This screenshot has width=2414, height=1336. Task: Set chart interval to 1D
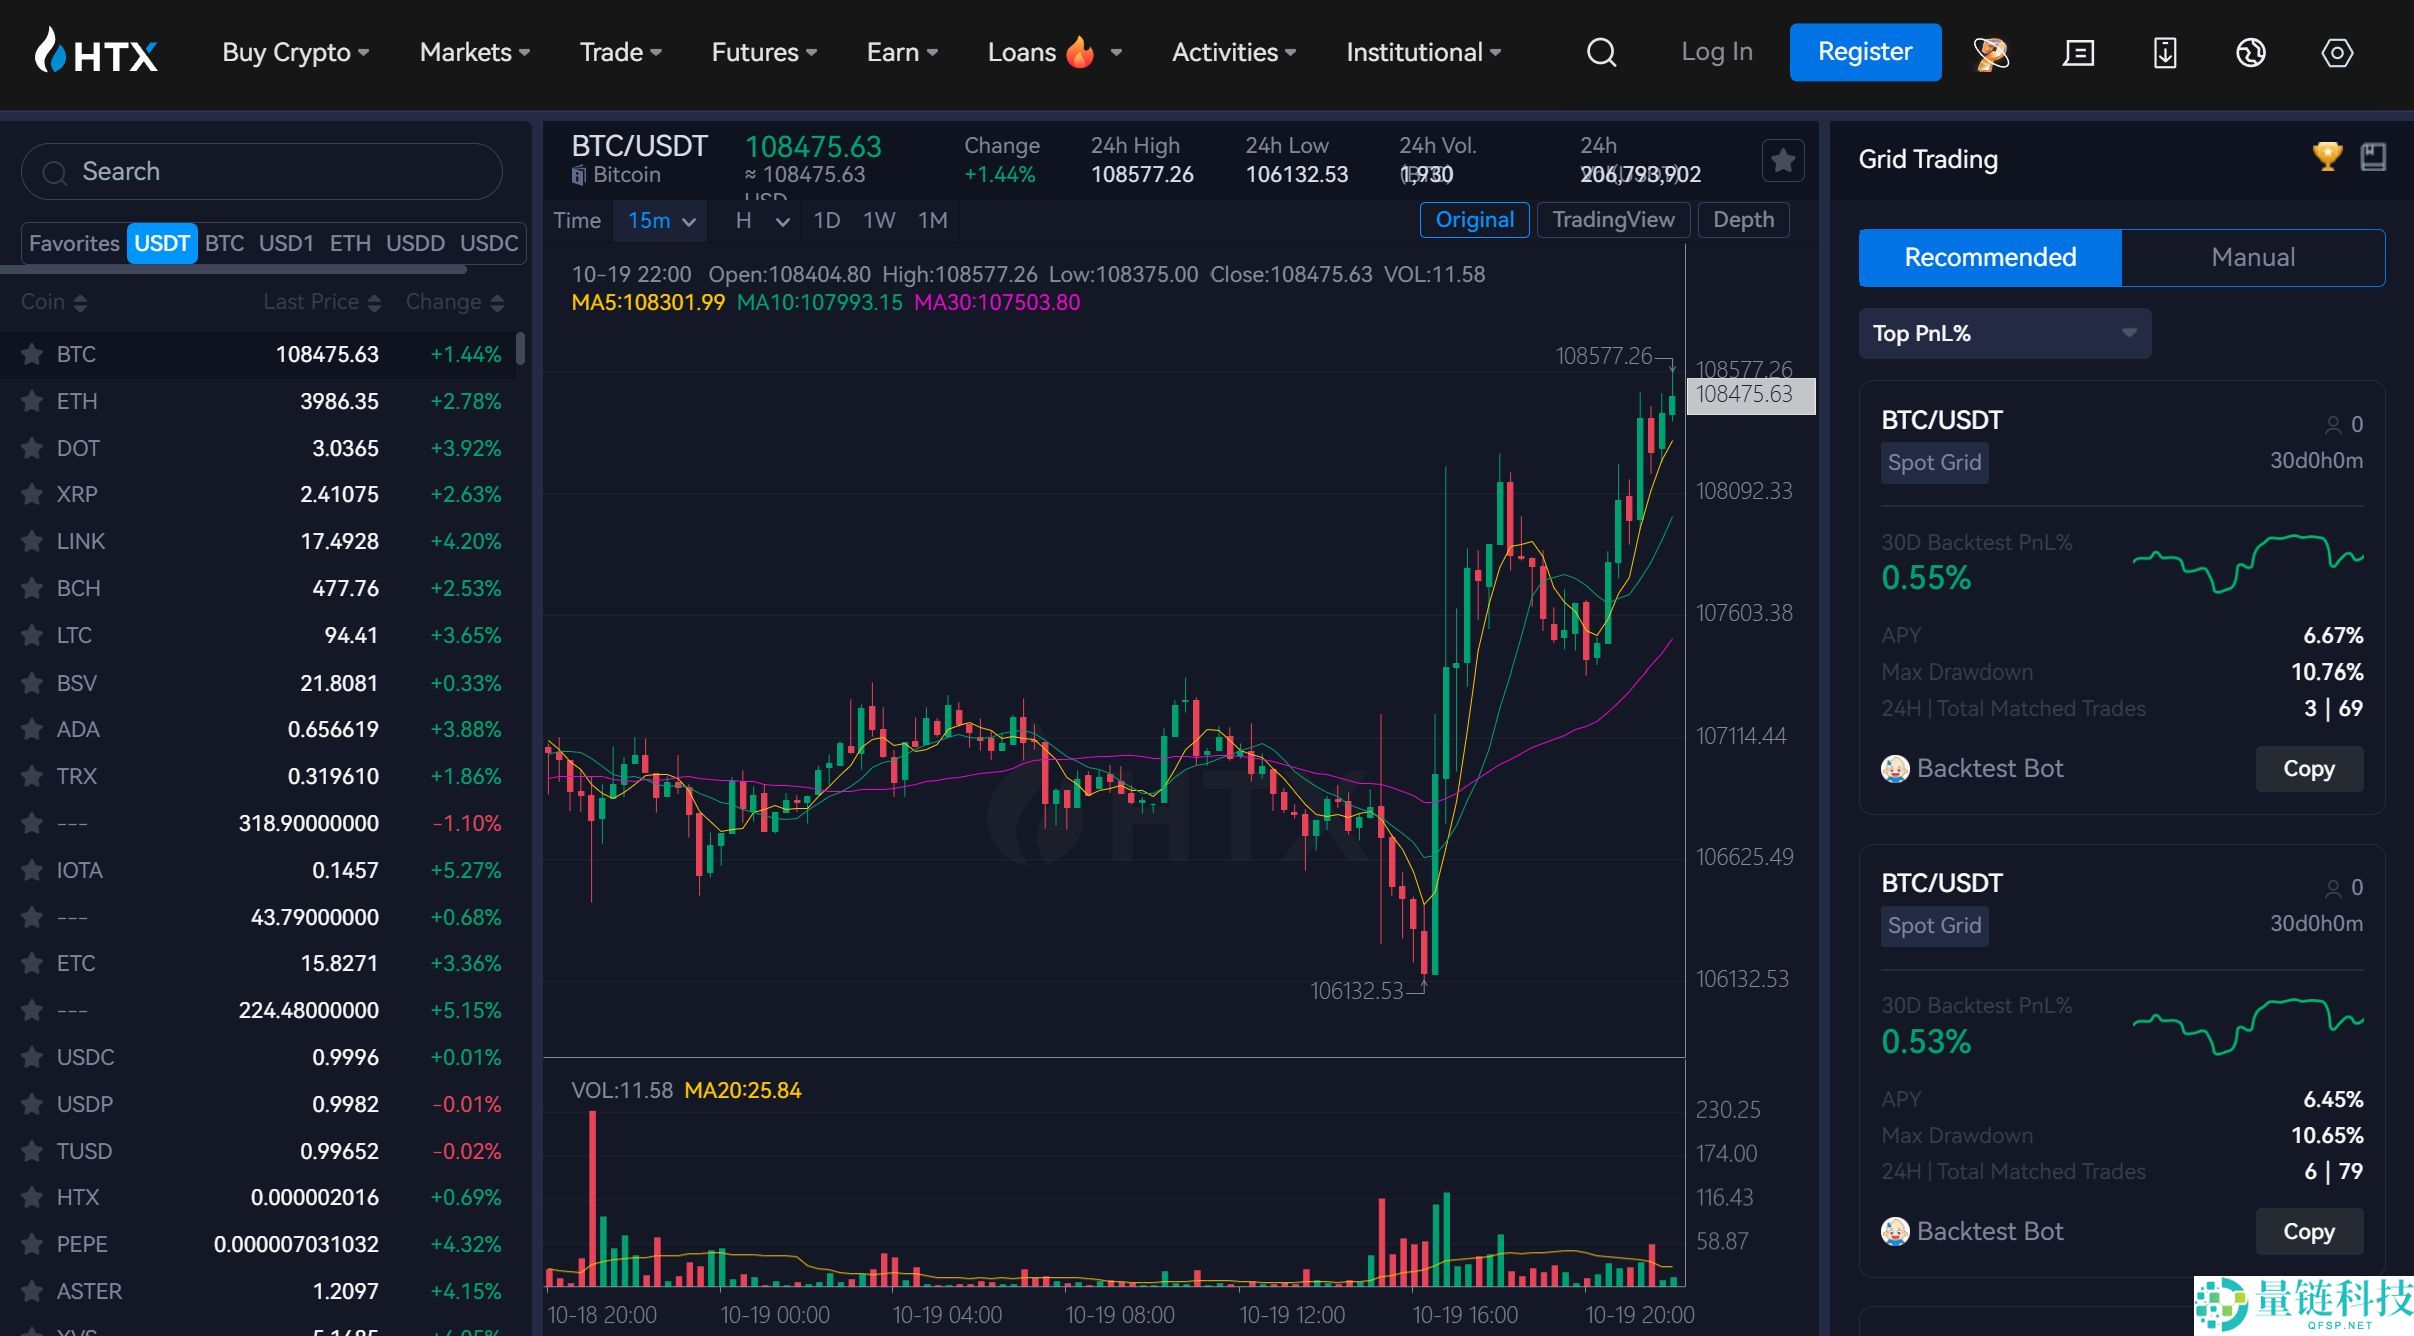(x=826, y=220)
